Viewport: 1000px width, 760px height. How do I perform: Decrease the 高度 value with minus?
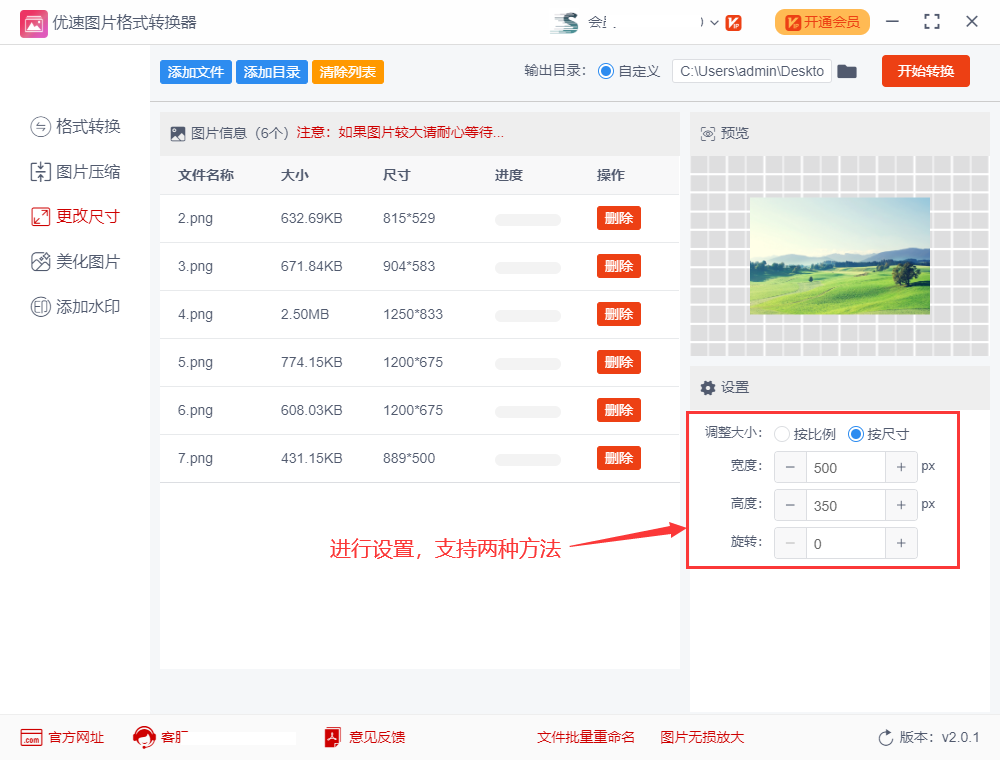790,505
